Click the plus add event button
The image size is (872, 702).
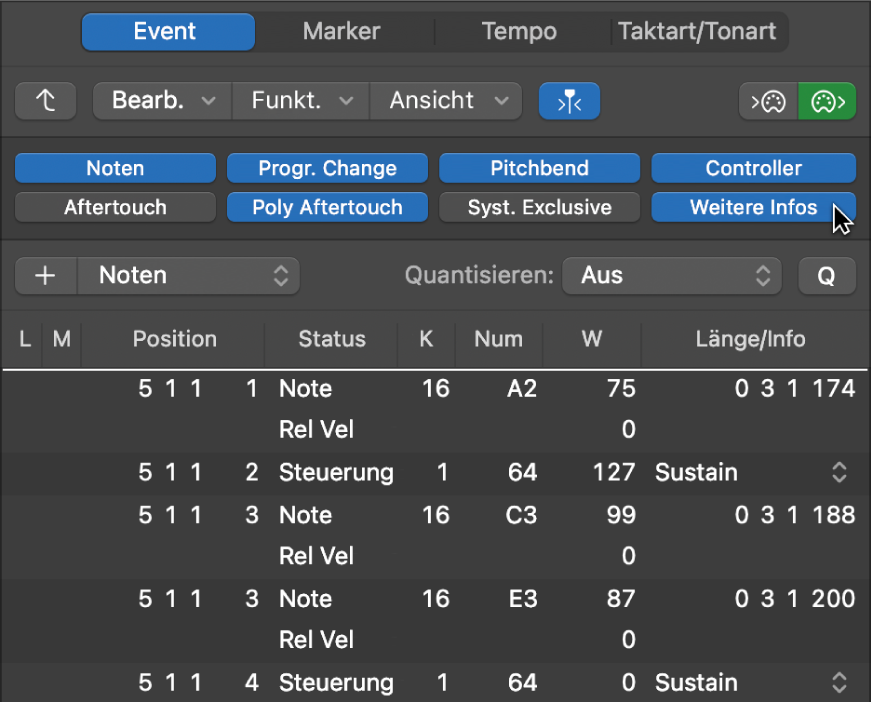coord(45,276)
